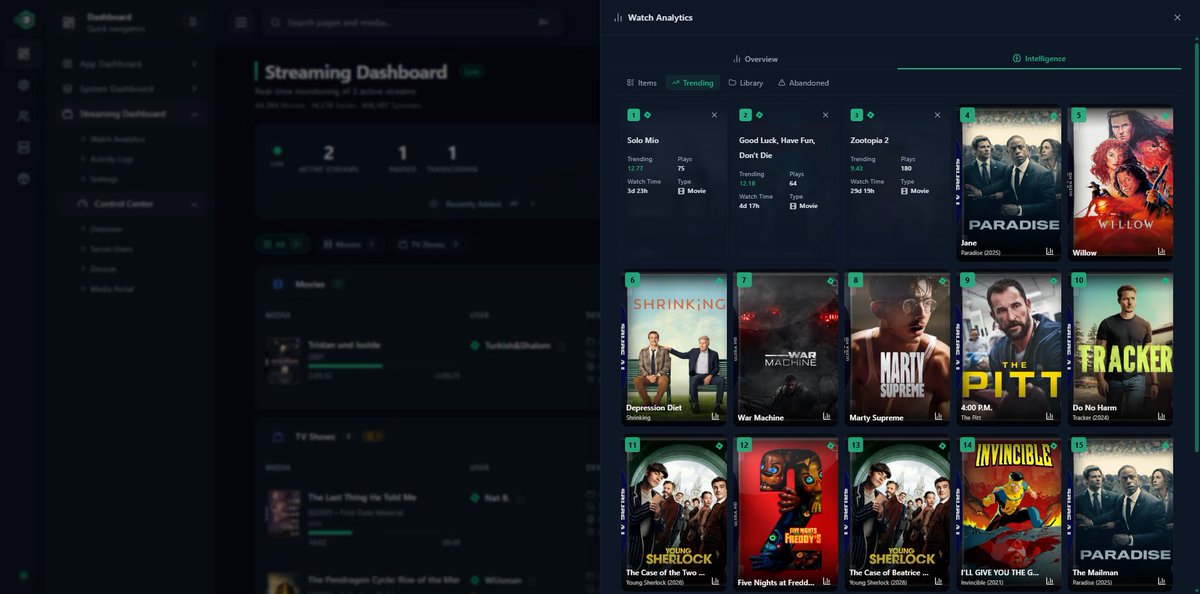Click the "29d 19h" watch time value
The image size is (1200, 594).
click(x=863, y=190)
